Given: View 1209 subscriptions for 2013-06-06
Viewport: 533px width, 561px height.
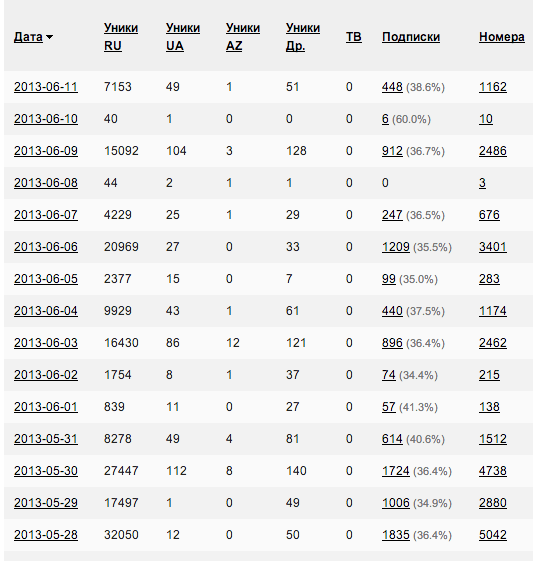Looking at the screenshot, I should point(396,247).
